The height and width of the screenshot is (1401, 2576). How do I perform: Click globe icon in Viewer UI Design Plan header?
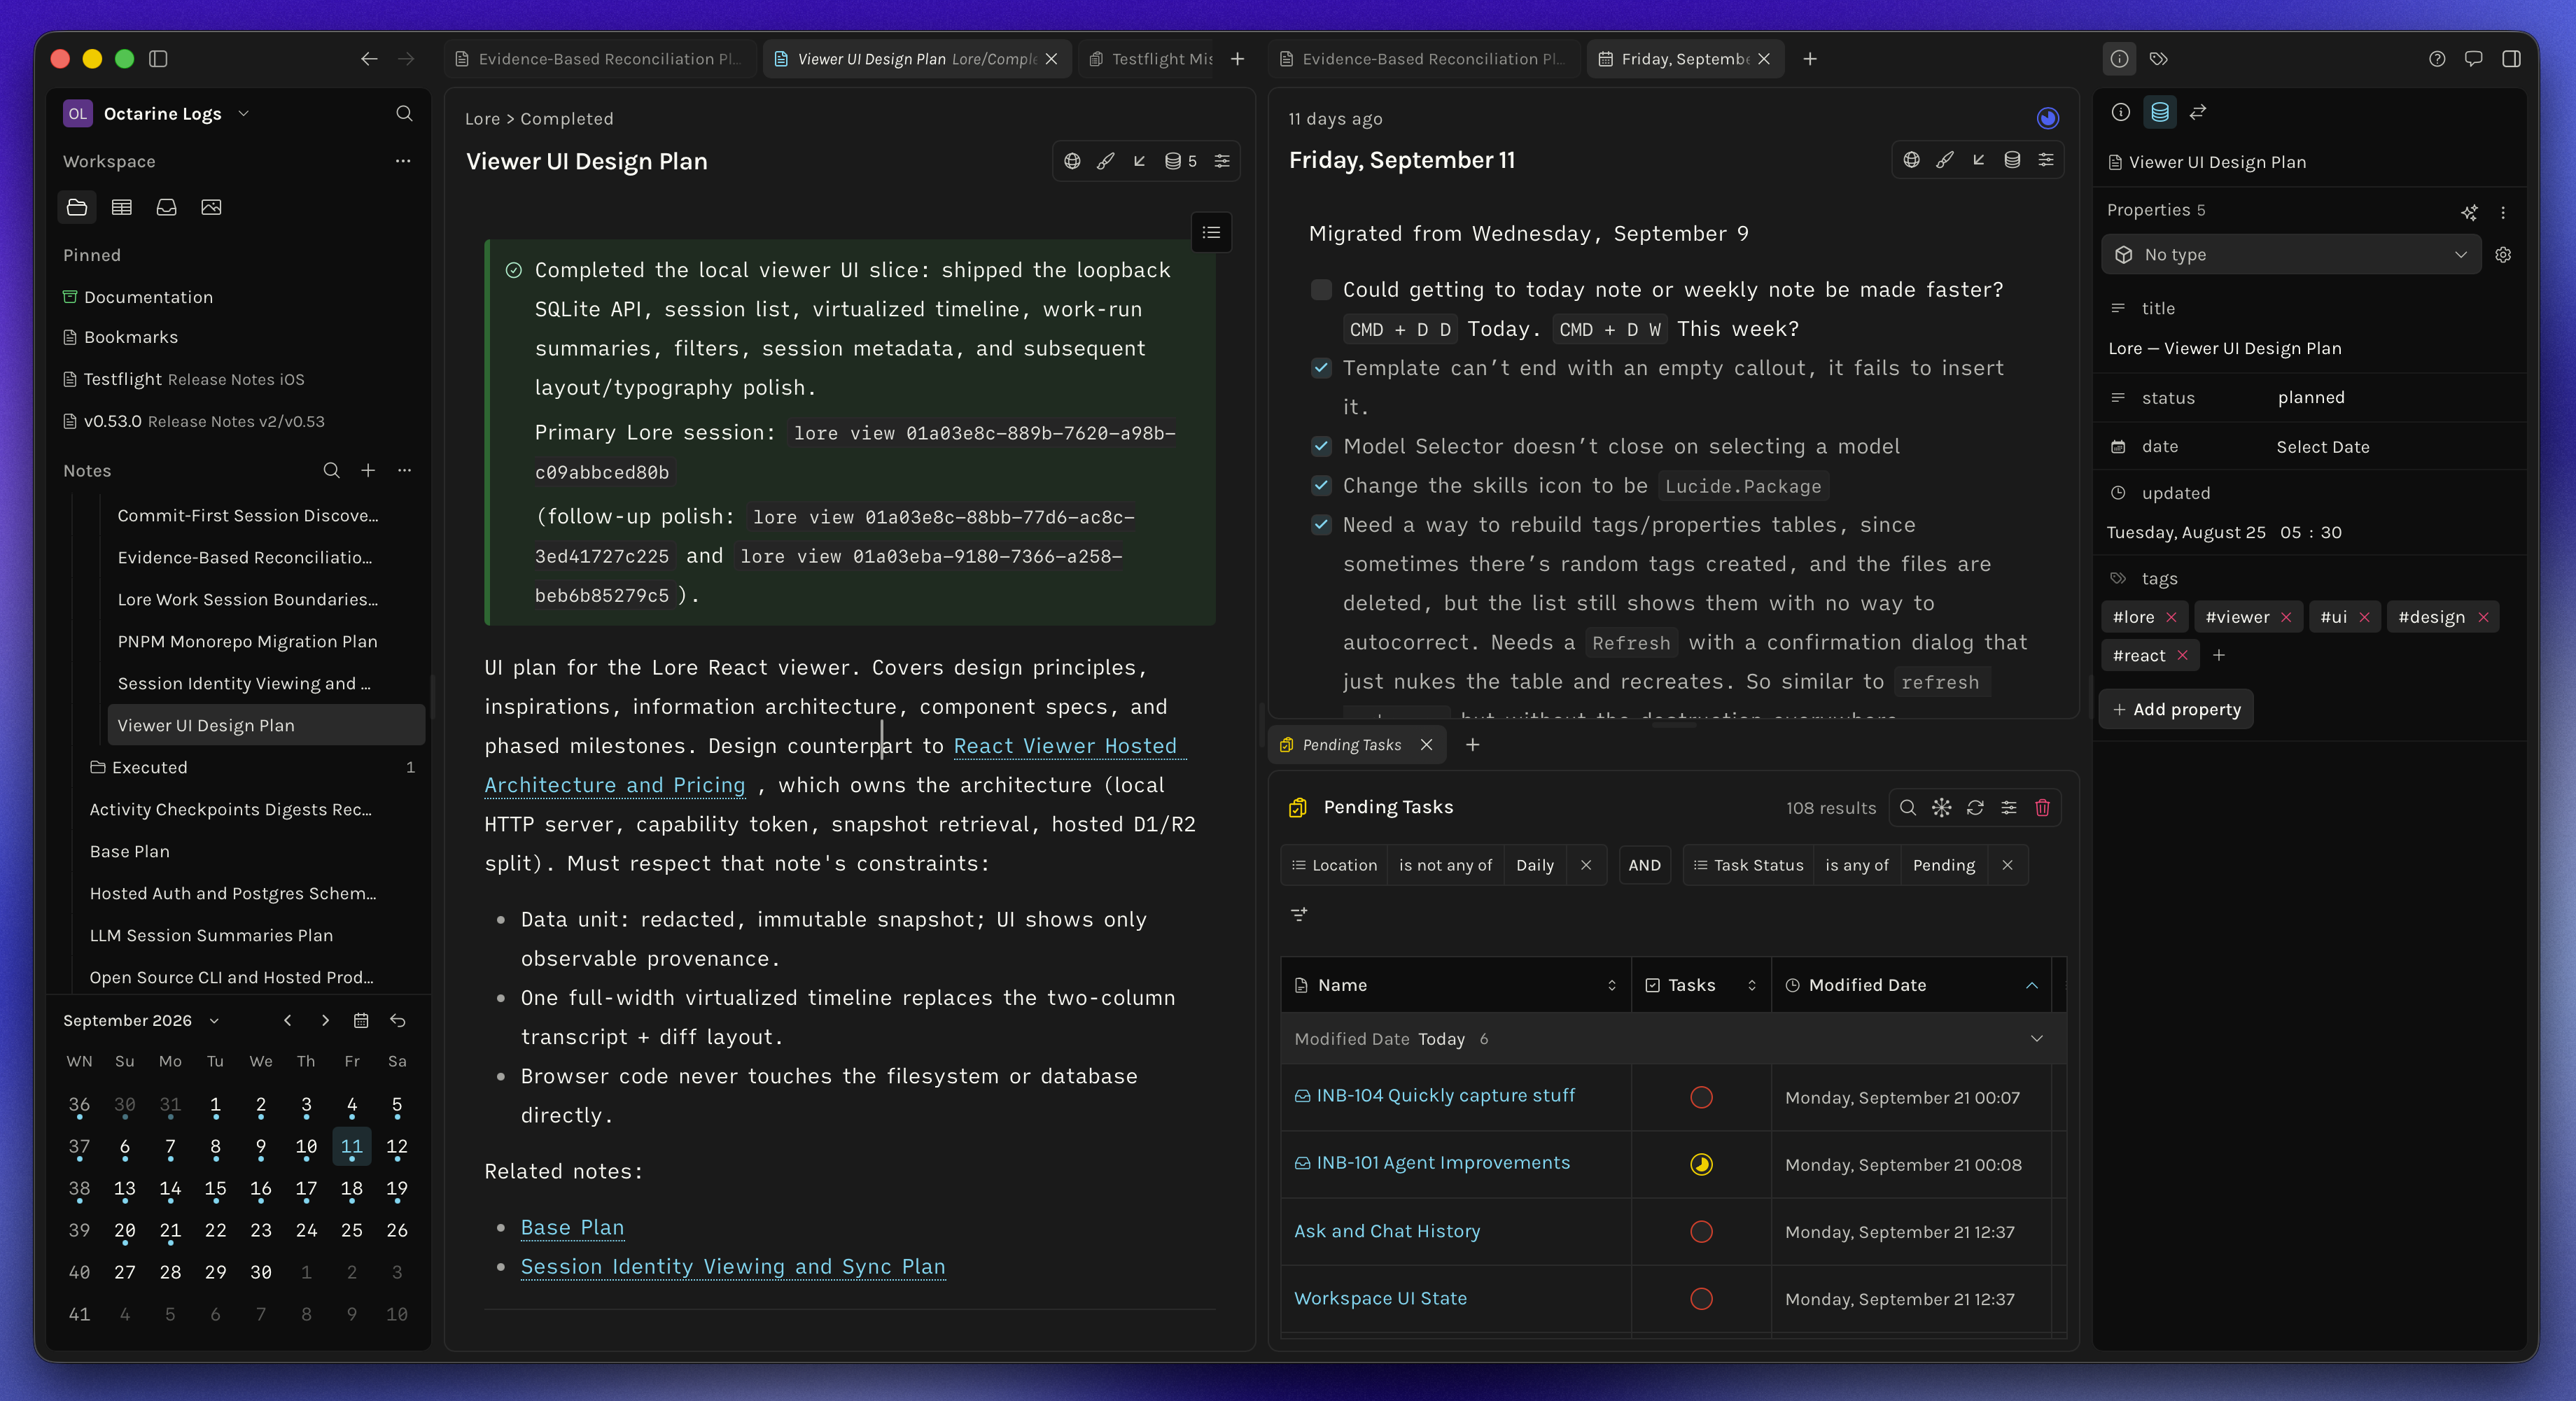(1072, 161)
